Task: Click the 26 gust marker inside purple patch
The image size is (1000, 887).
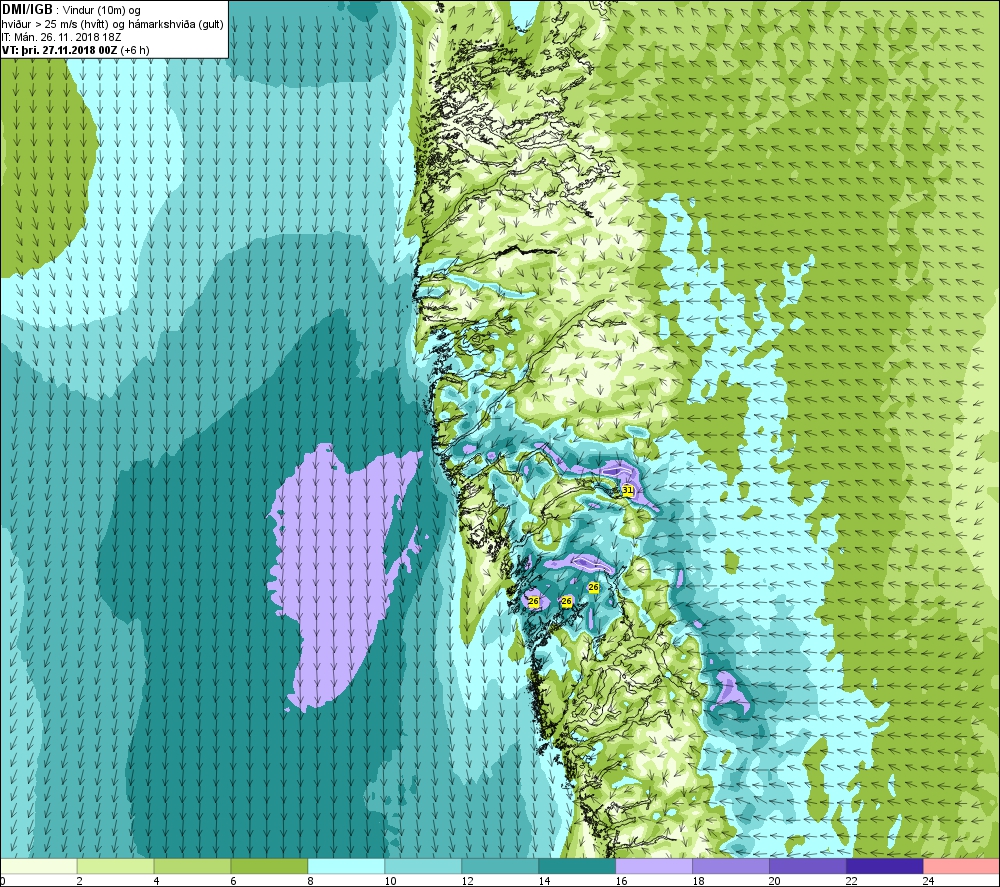Action: pos(534,601)
